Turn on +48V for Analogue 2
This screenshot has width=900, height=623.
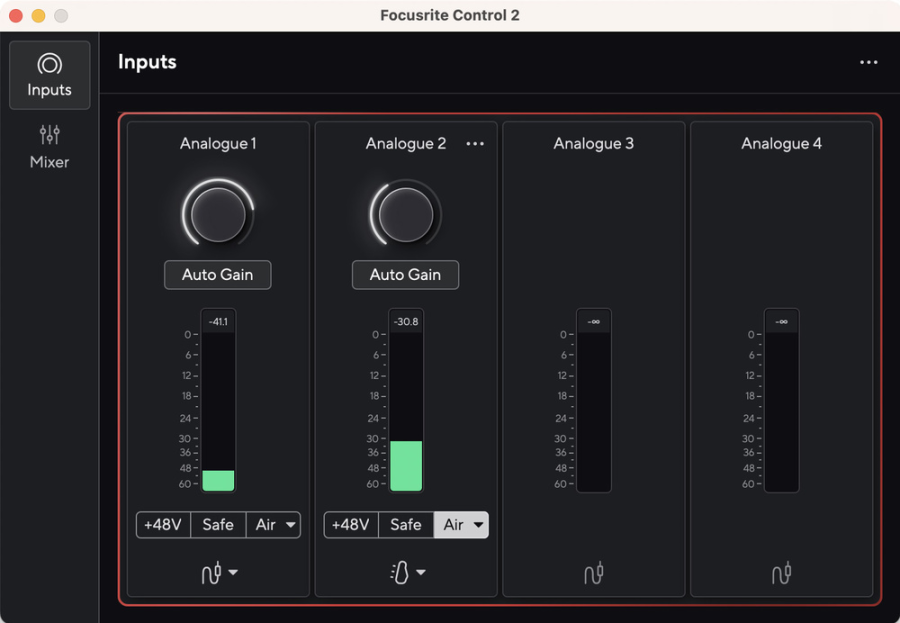click(351, 525)
